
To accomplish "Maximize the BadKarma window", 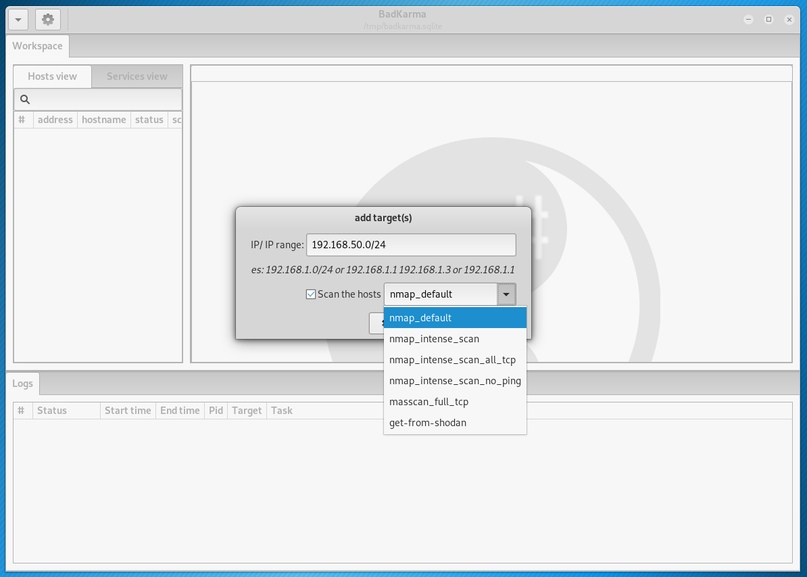I will coord(769,19).
